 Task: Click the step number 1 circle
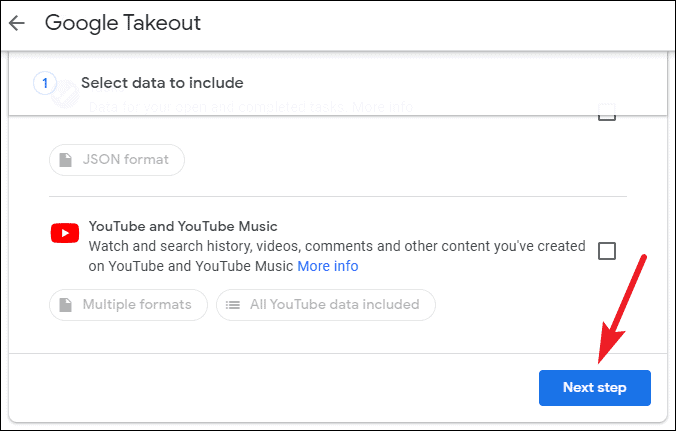(x=45, y=83)
